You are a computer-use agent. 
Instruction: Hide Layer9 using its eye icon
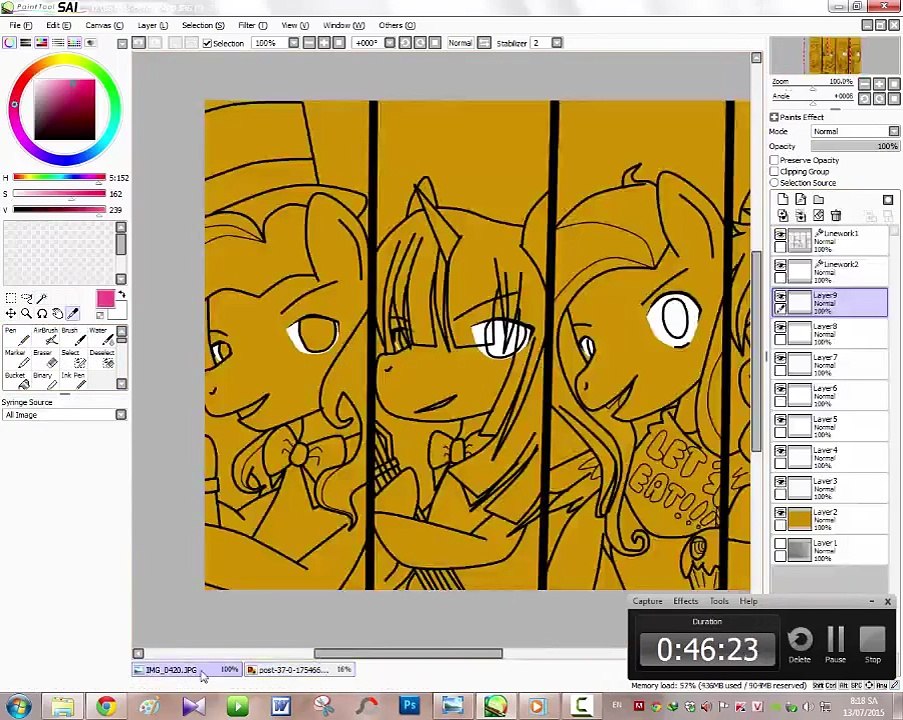780,296
